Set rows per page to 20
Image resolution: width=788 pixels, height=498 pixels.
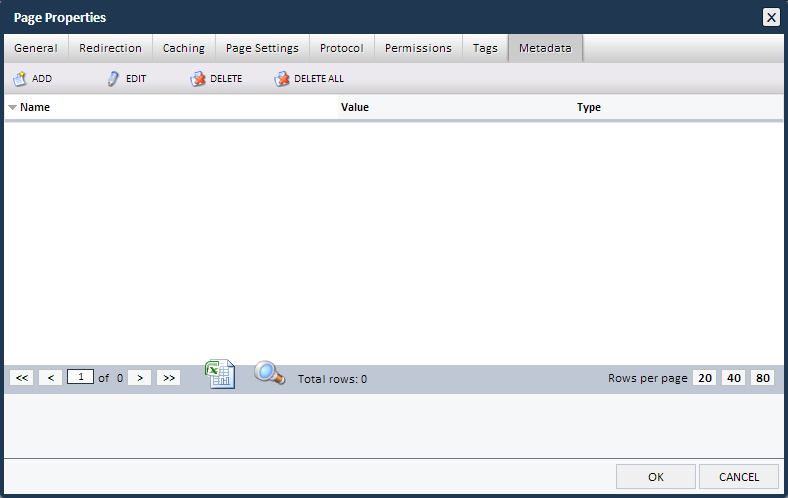[705, 378]
